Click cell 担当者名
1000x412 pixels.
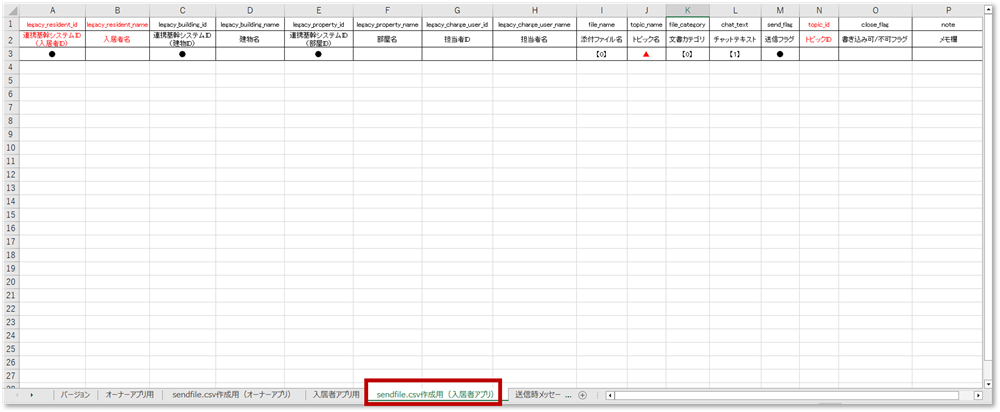(x=534, y=39)
